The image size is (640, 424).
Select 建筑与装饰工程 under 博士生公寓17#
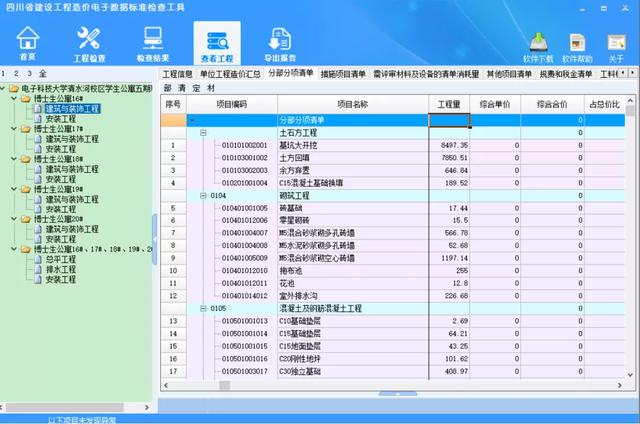point(72,139)
